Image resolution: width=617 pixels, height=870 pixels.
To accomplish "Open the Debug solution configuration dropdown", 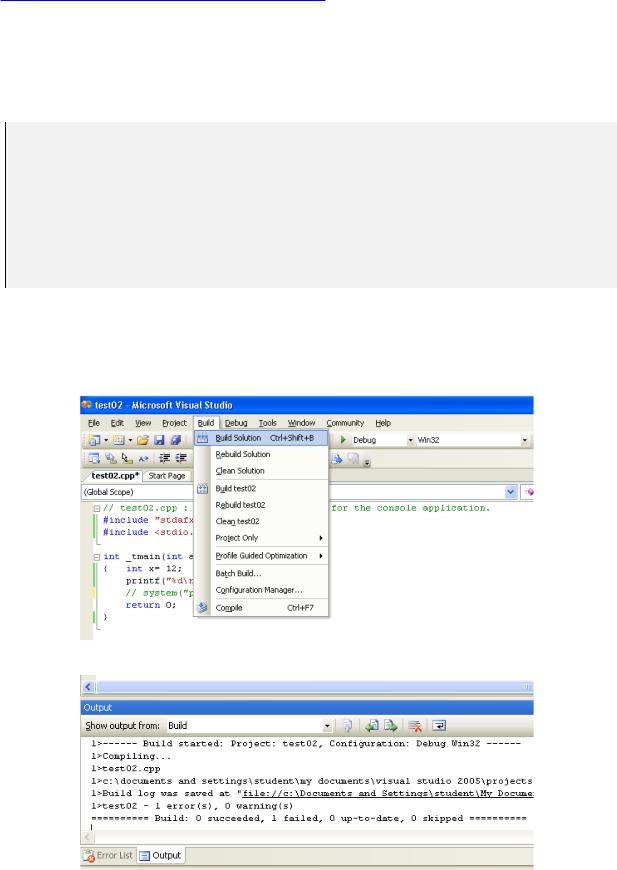I will pyautogui.click(x=411, y=440).
